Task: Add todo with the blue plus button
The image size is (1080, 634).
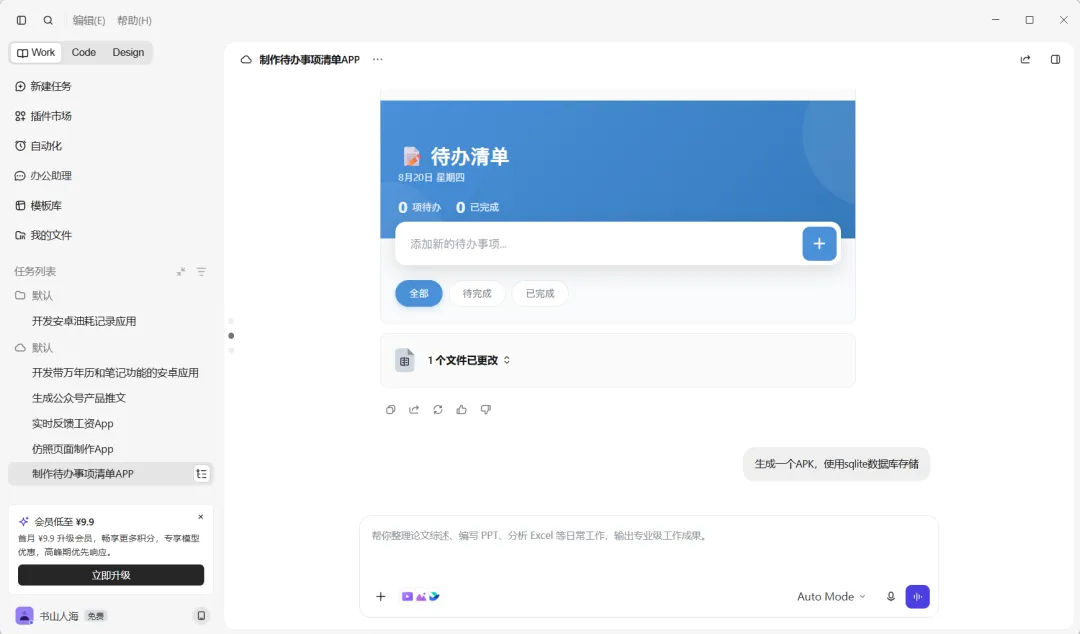Action: pyautogui.click(x=819, y=243)
